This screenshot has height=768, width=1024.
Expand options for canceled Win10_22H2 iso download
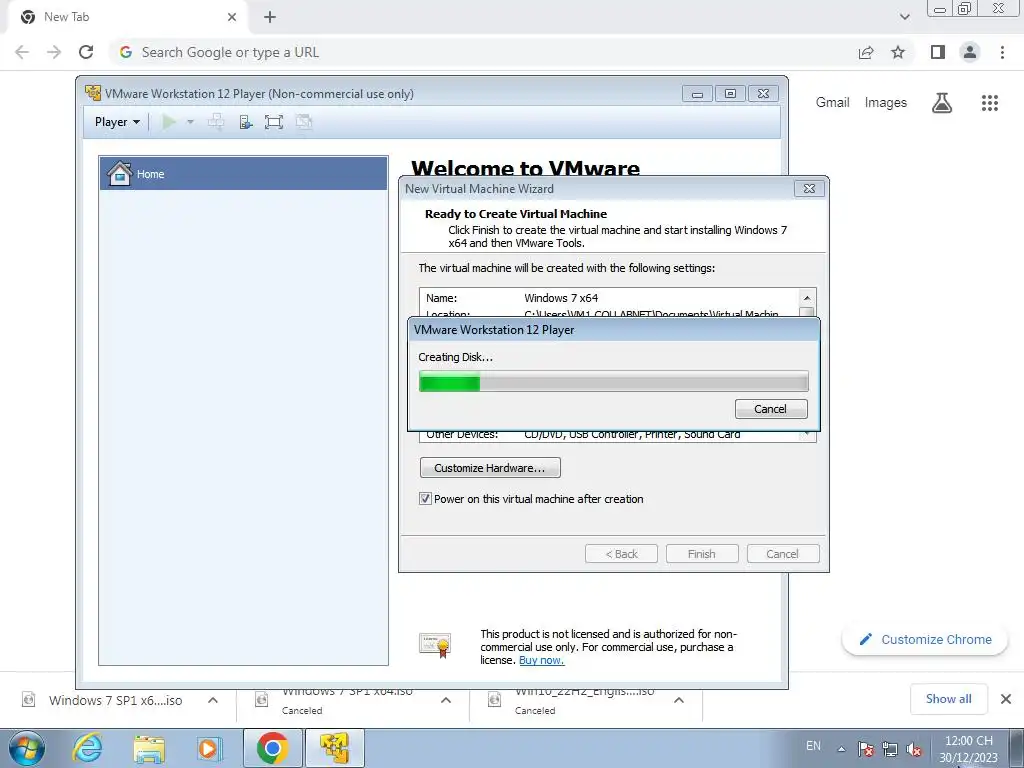pyautogui.click(x=679, y=700)
